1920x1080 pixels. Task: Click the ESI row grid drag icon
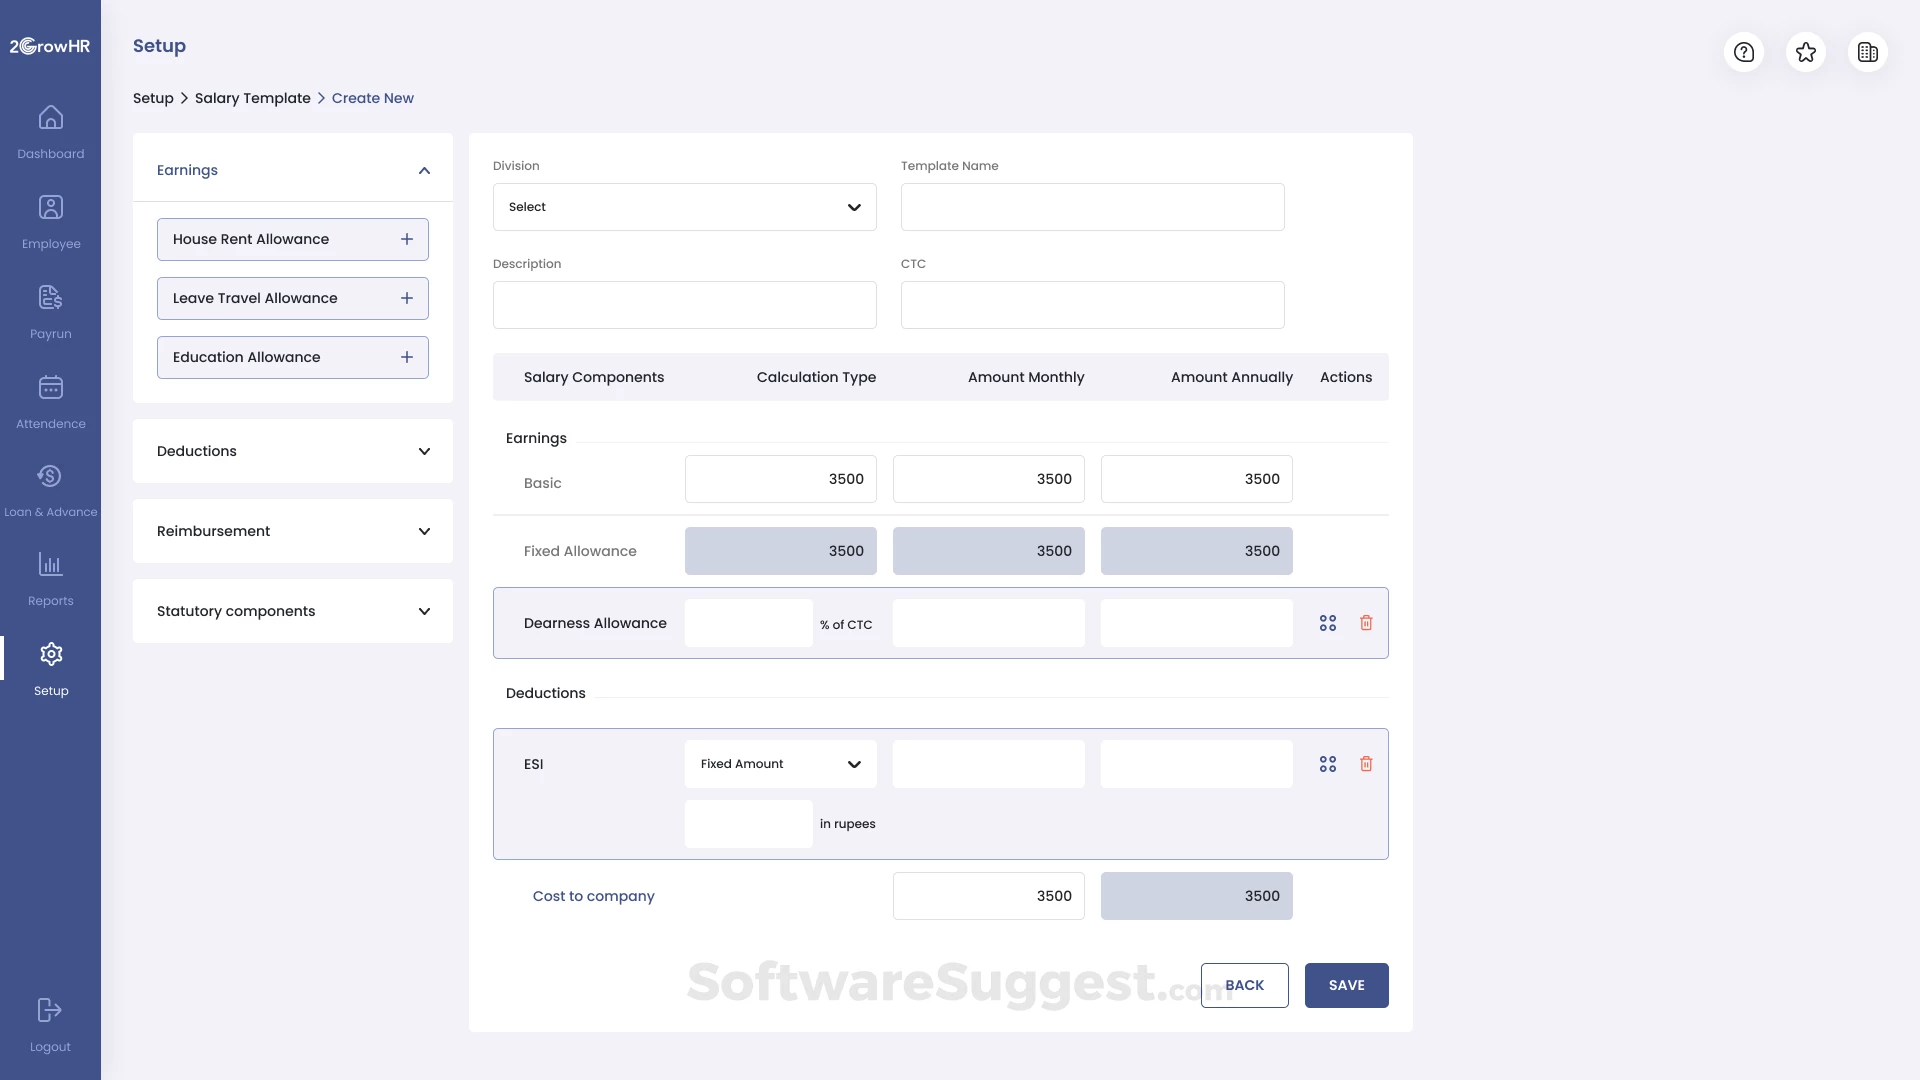[x=1328, y=764]
